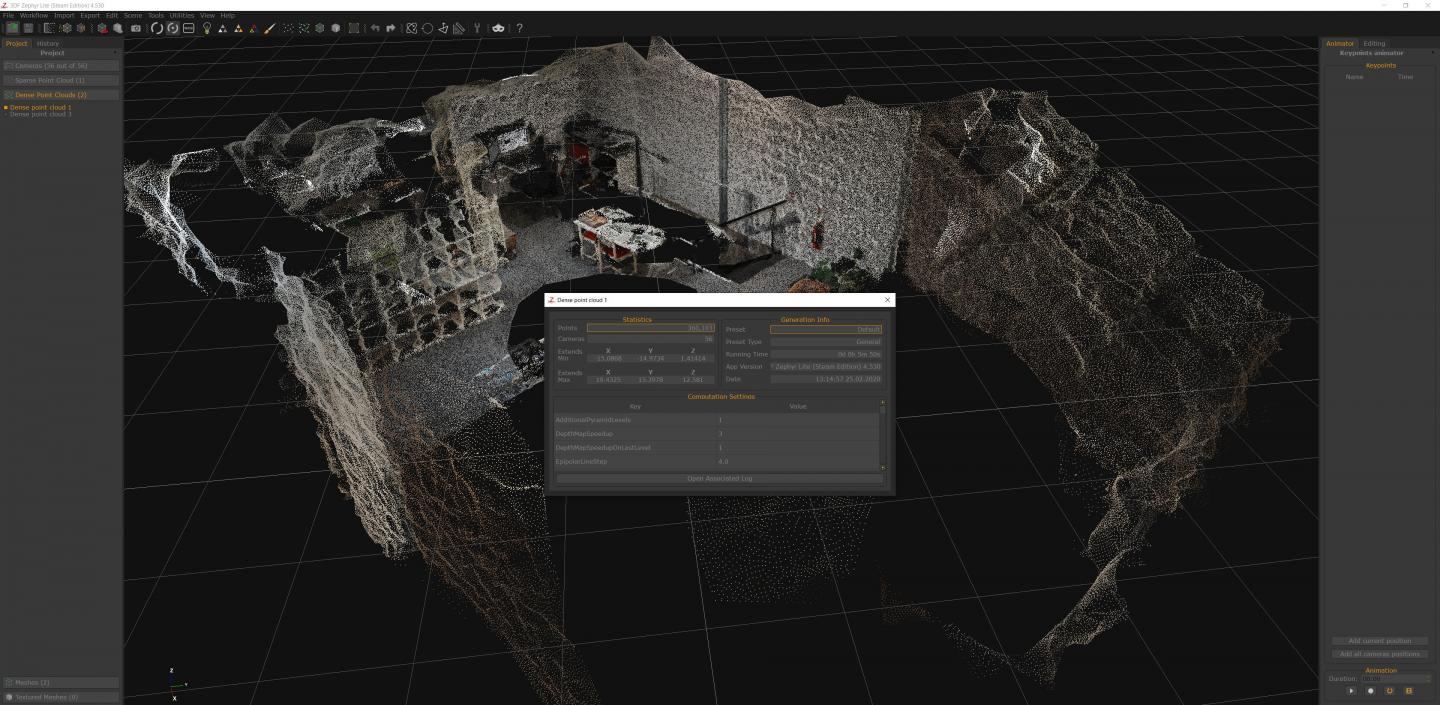Click the redo arrow icon

(x=391, y=28)
